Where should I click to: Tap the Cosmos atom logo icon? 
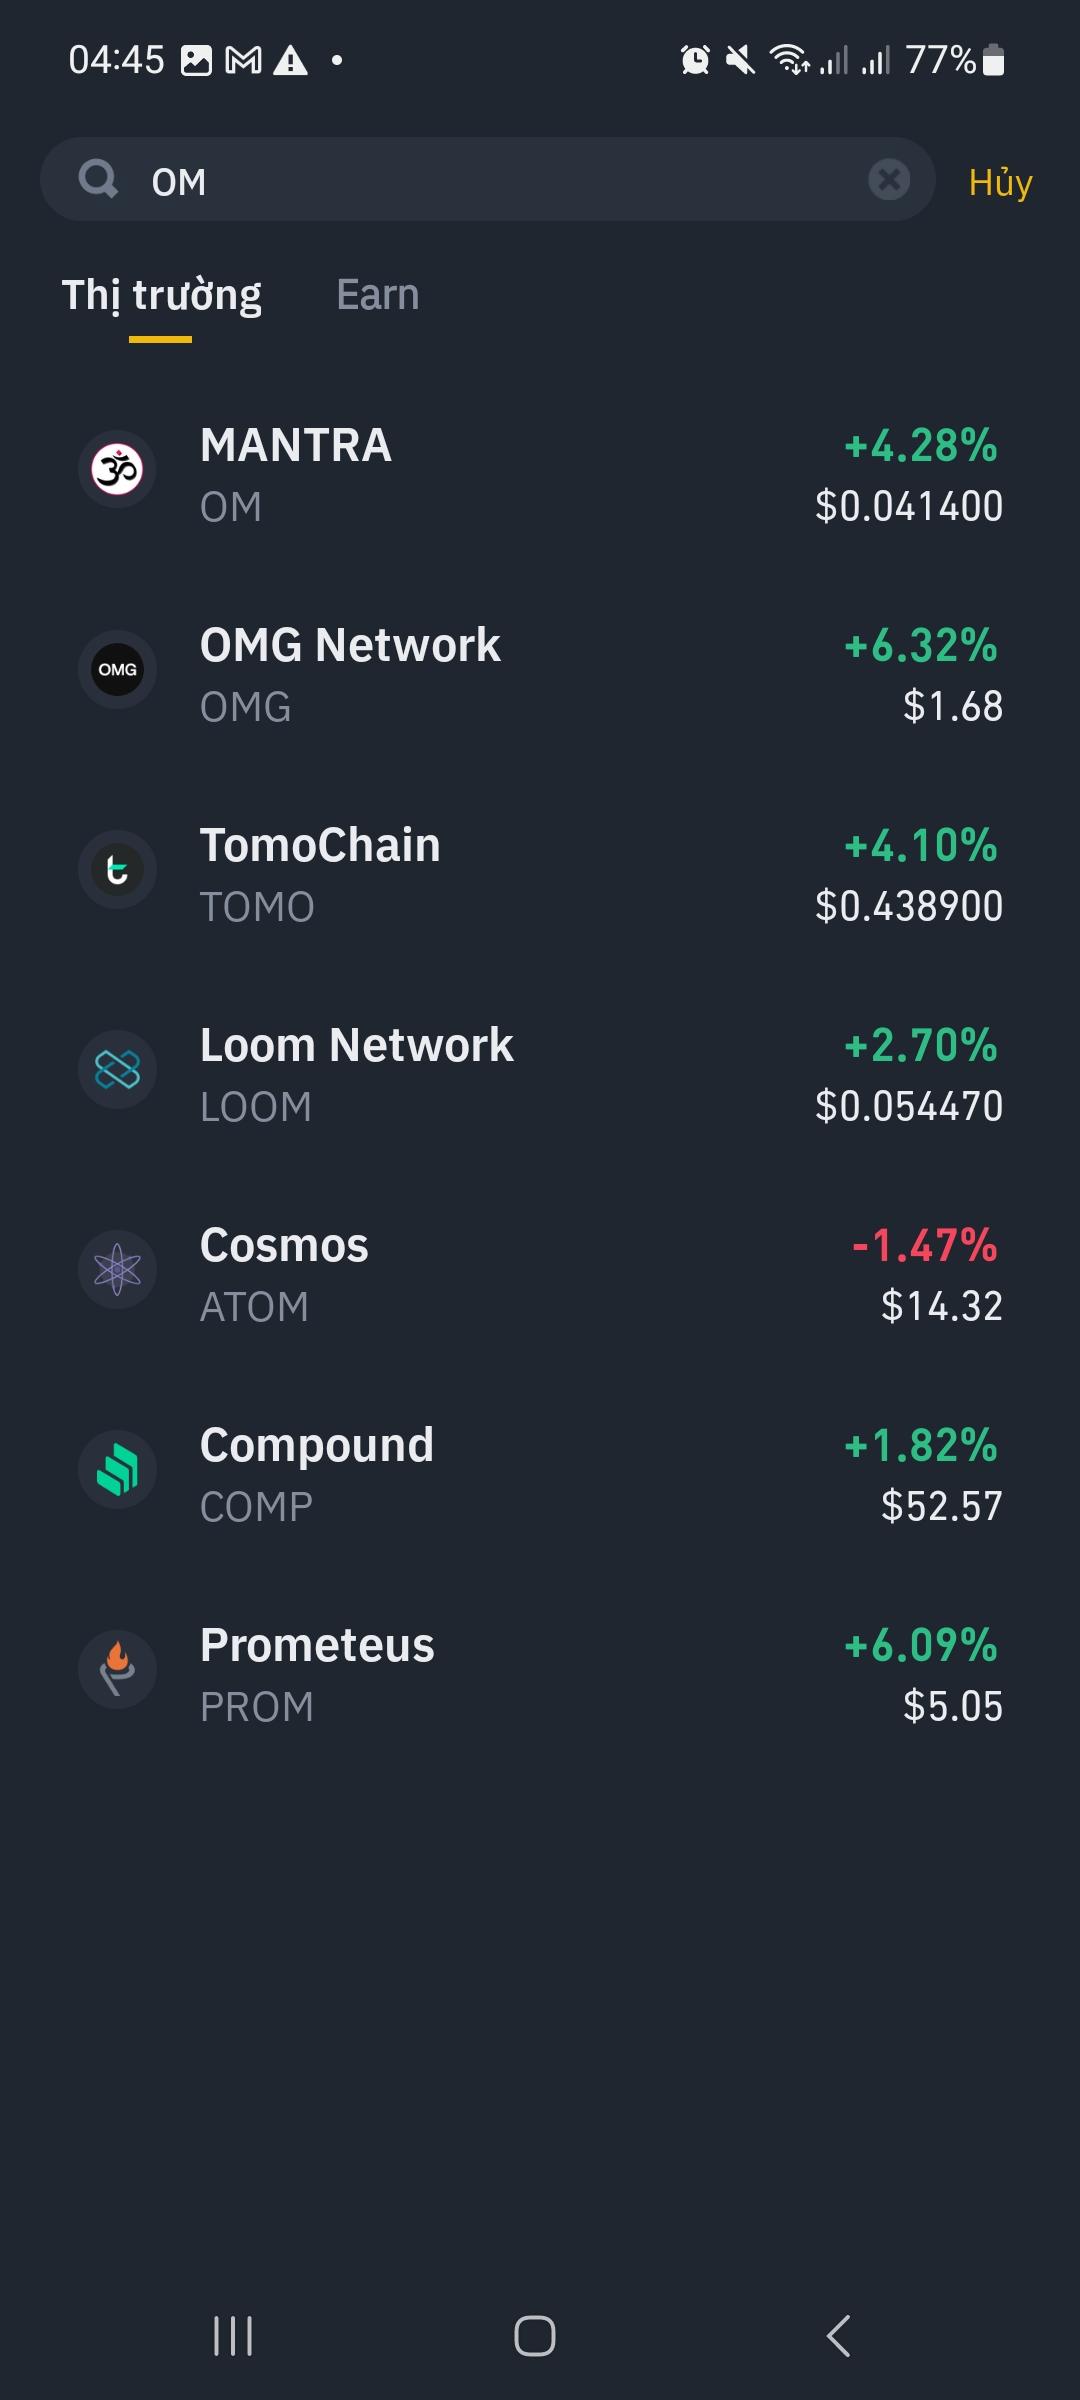[x=117, y=1269]
